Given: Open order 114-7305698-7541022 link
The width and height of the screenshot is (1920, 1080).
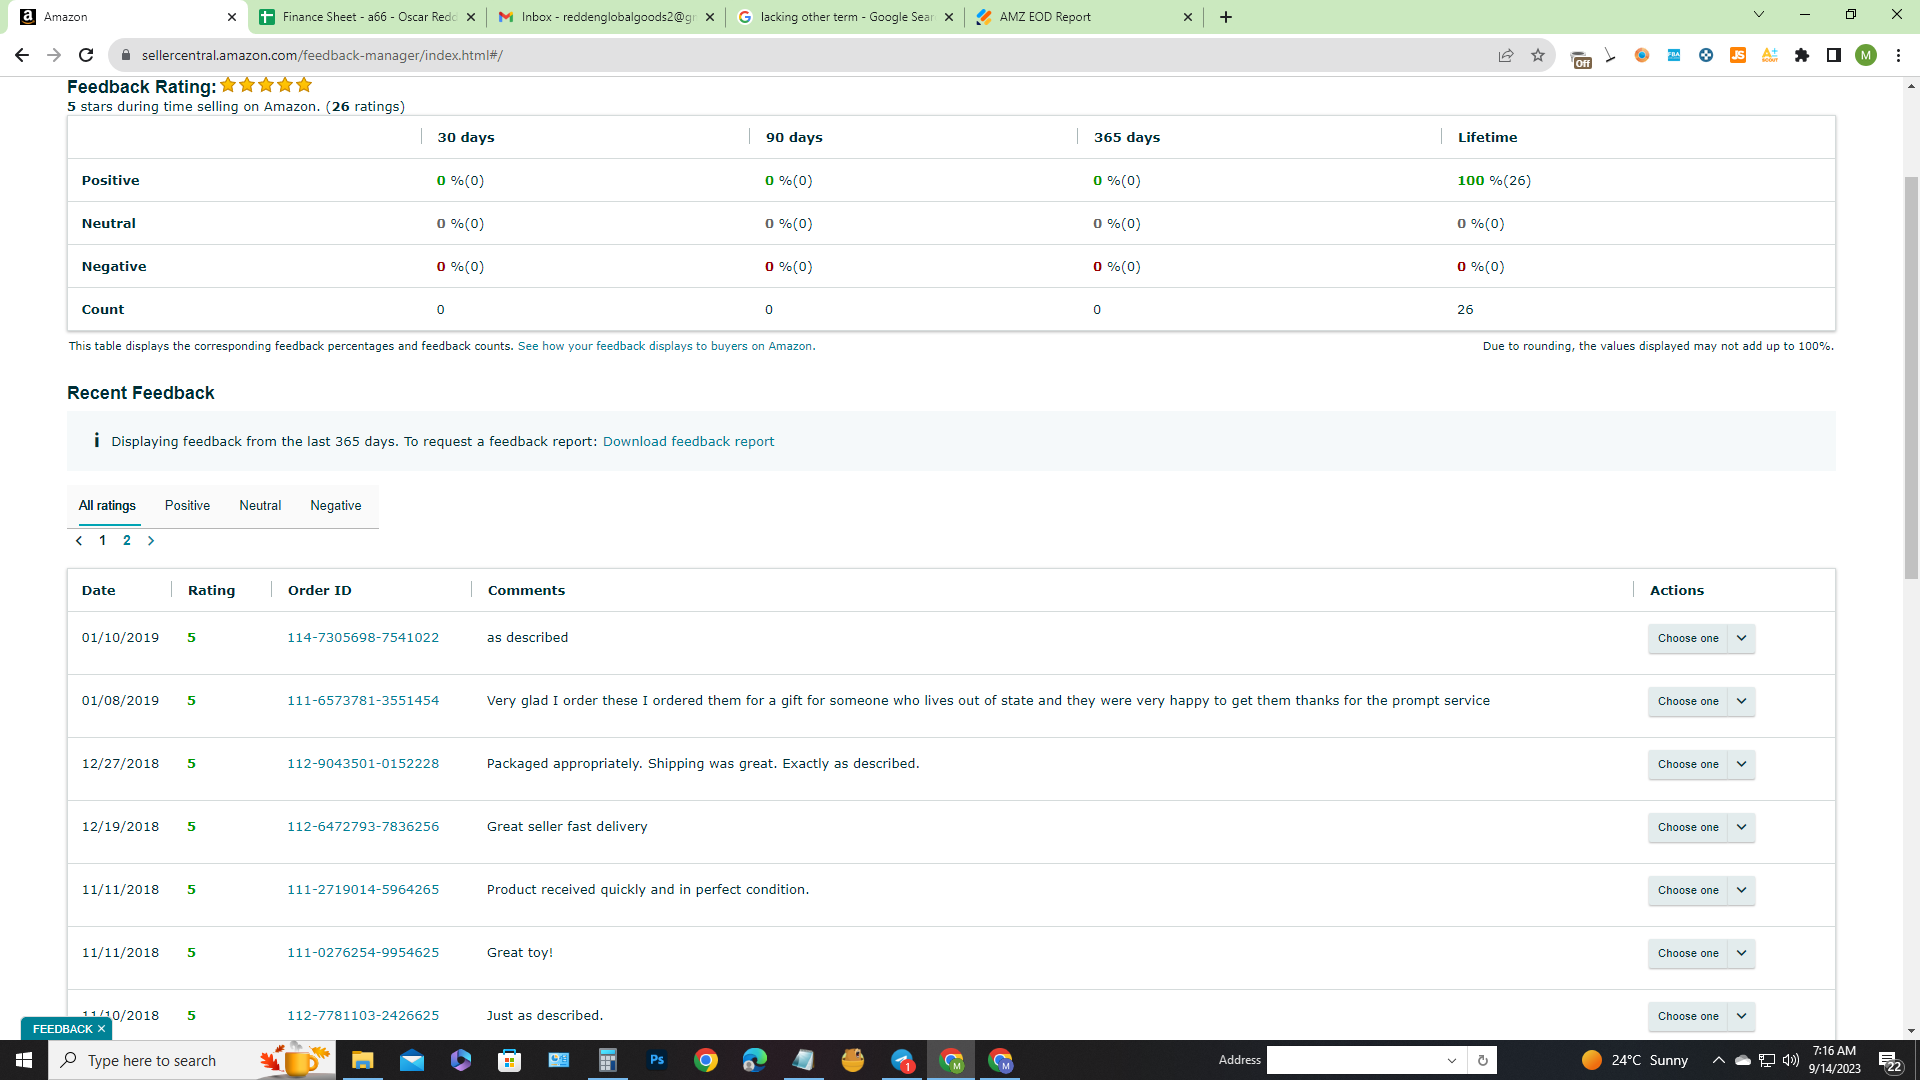Looking at the screenshot, I should (363, 638).
